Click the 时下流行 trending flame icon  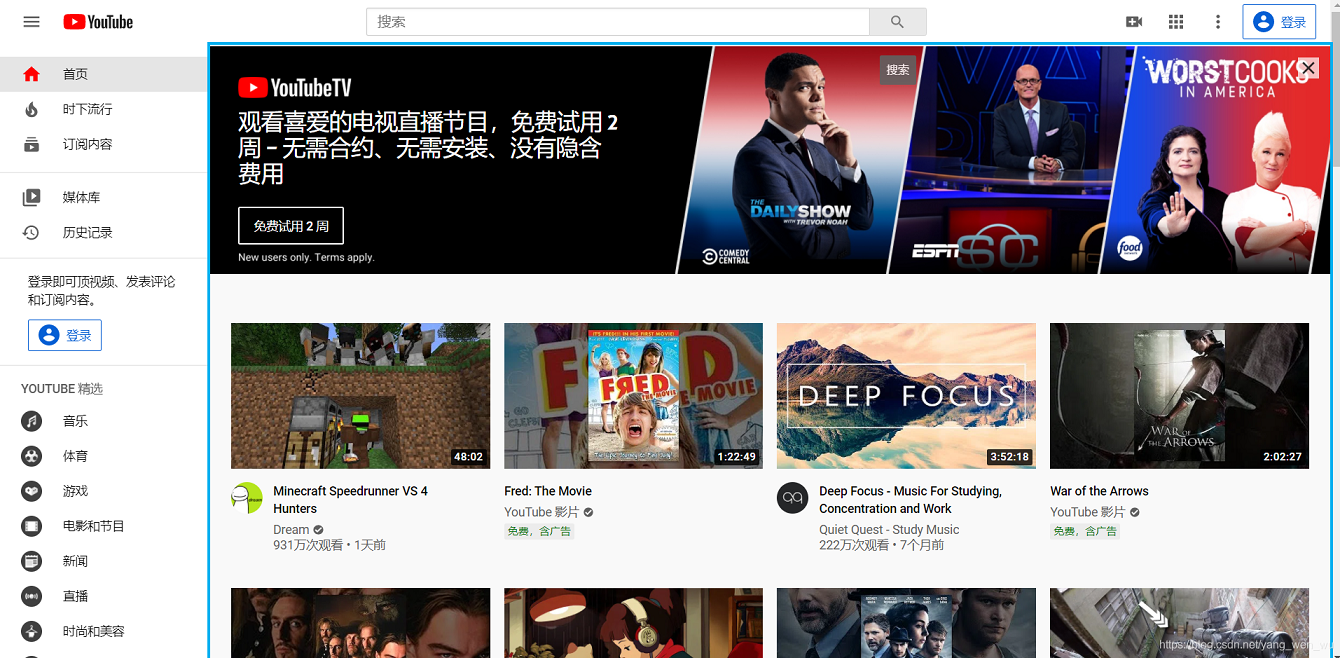point(32,109)
